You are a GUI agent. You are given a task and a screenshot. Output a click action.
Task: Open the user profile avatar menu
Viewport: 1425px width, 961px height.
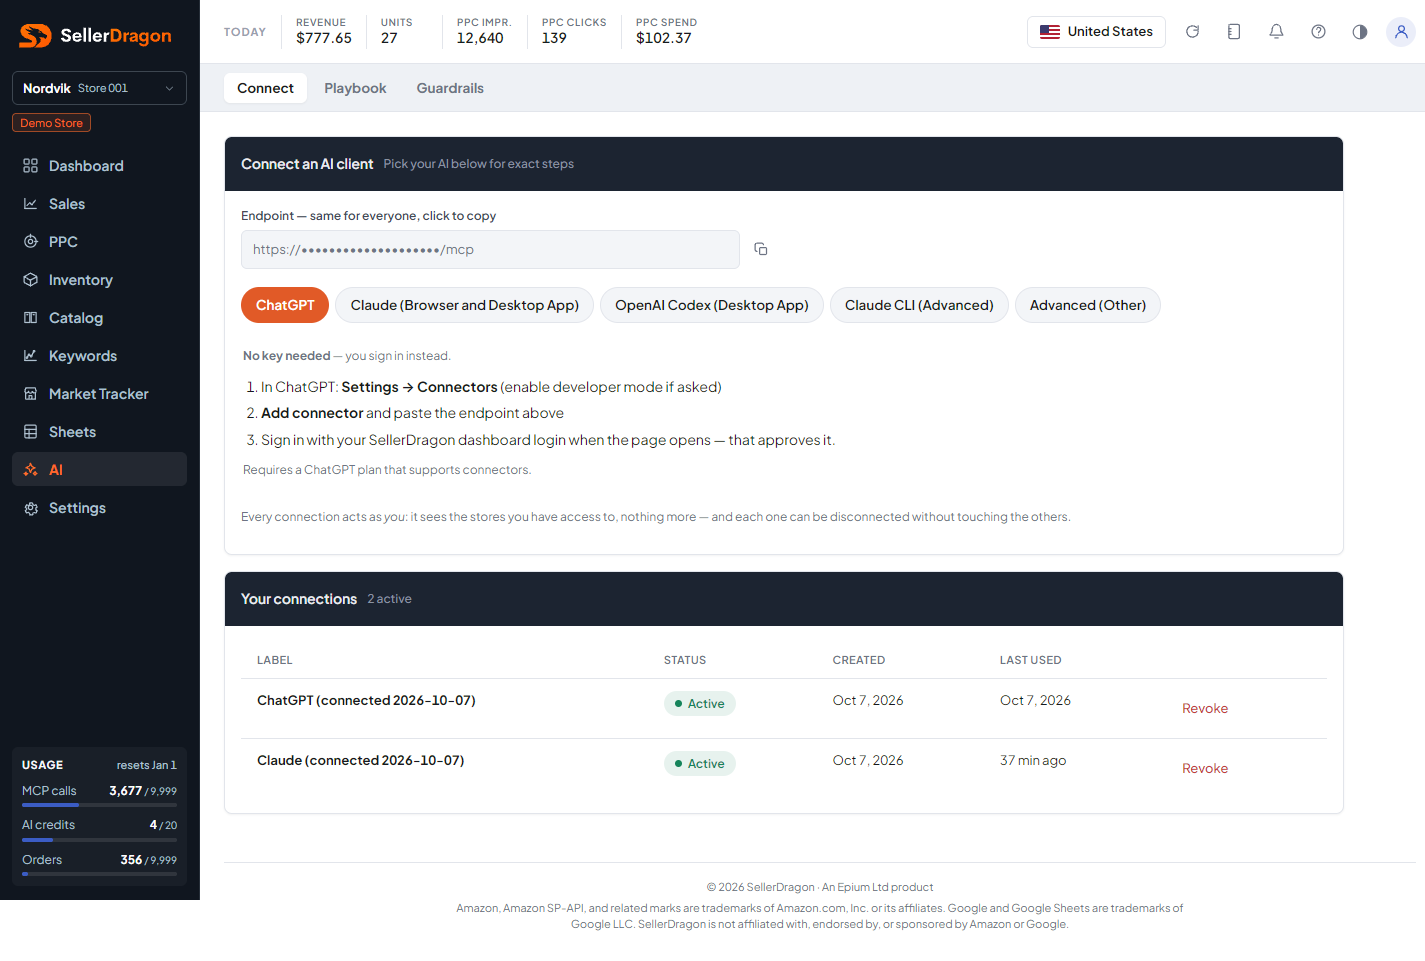(x=1401, y=32)
